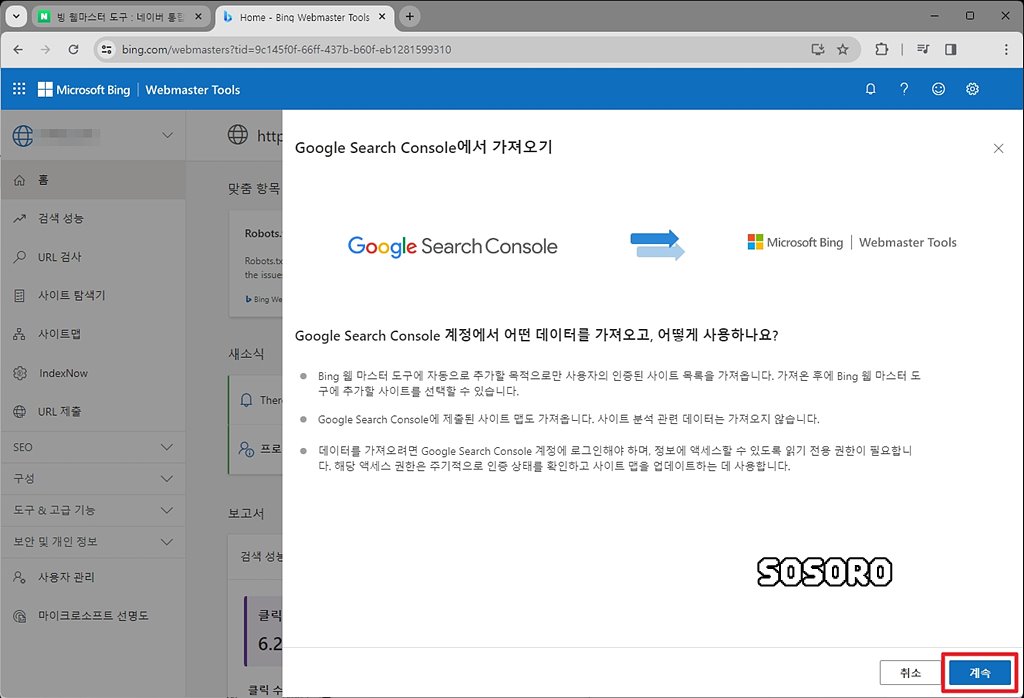The height and width of the screenshot is (698, 1024).
Task: Click the IndexNow gear icon
Action: coord(20,373)
